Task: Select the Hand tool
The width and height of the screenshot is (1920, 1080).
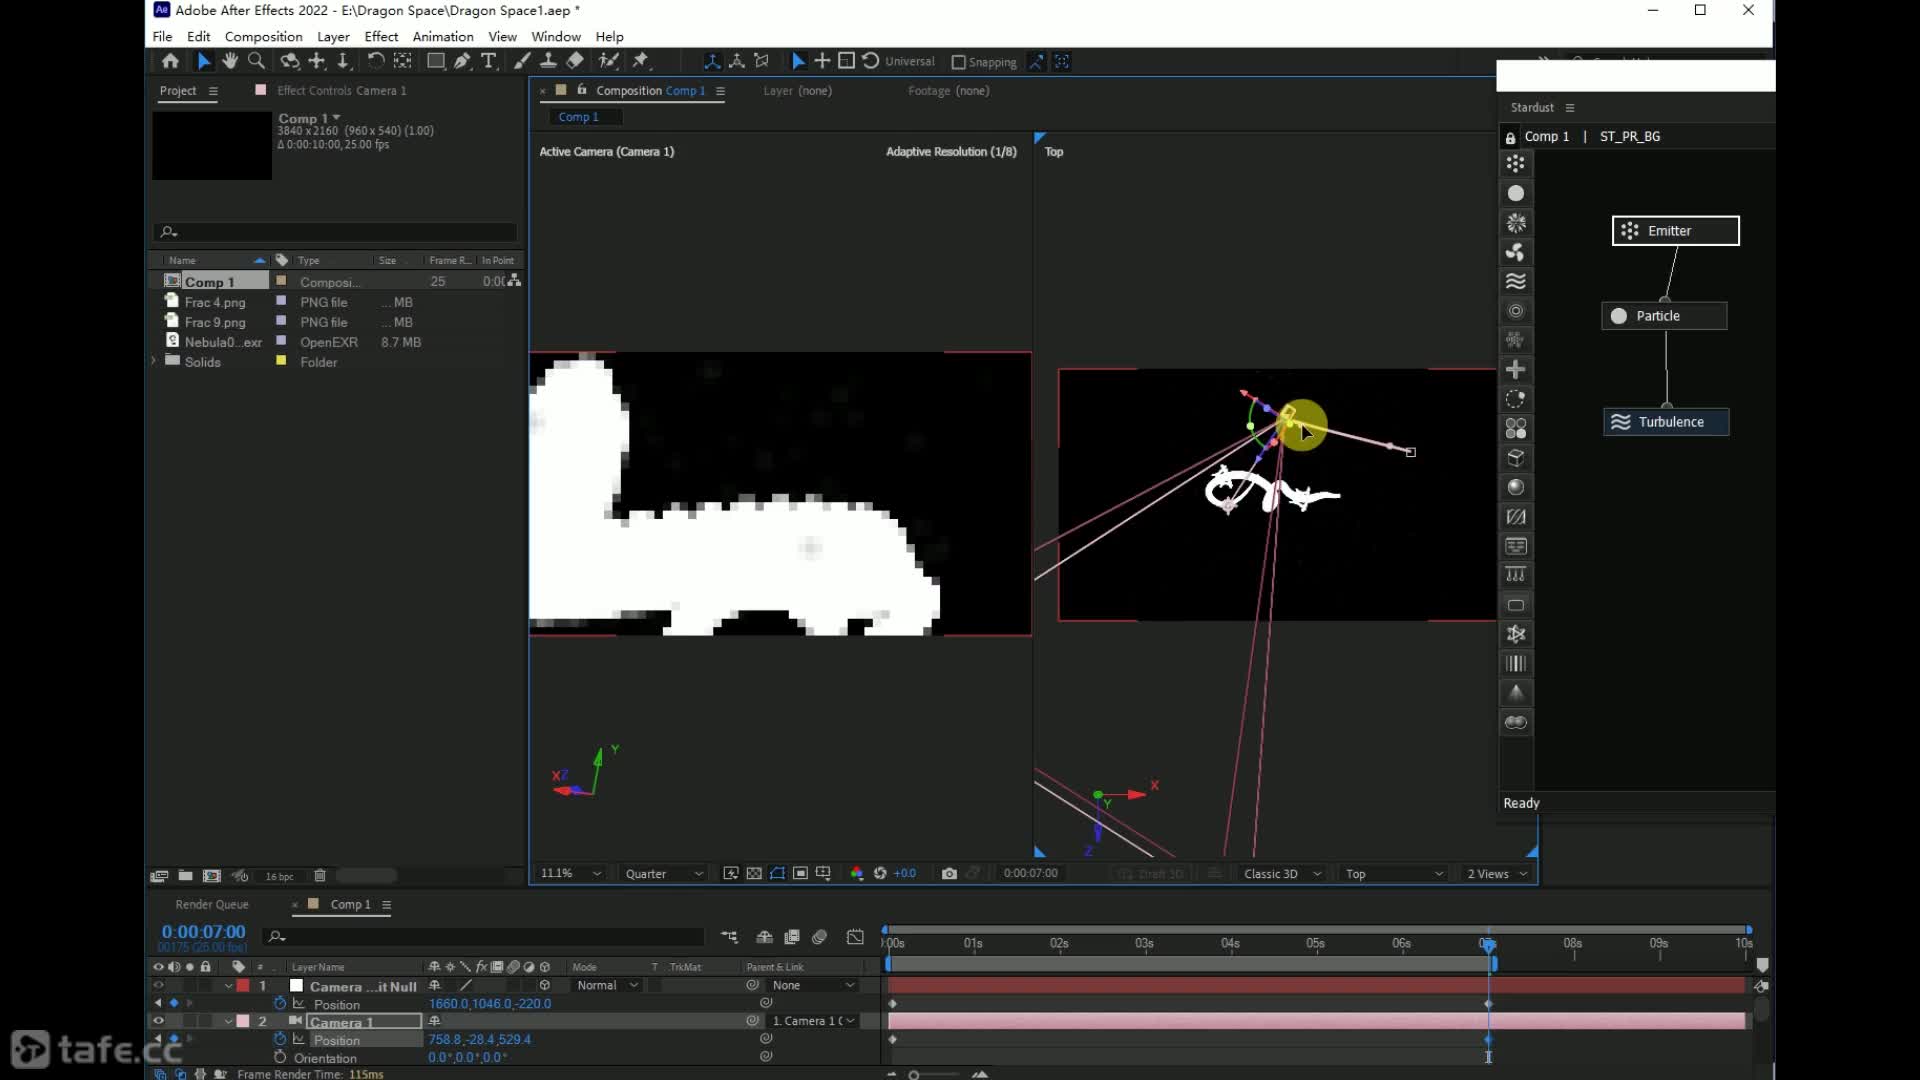Action: pos(230,61)
